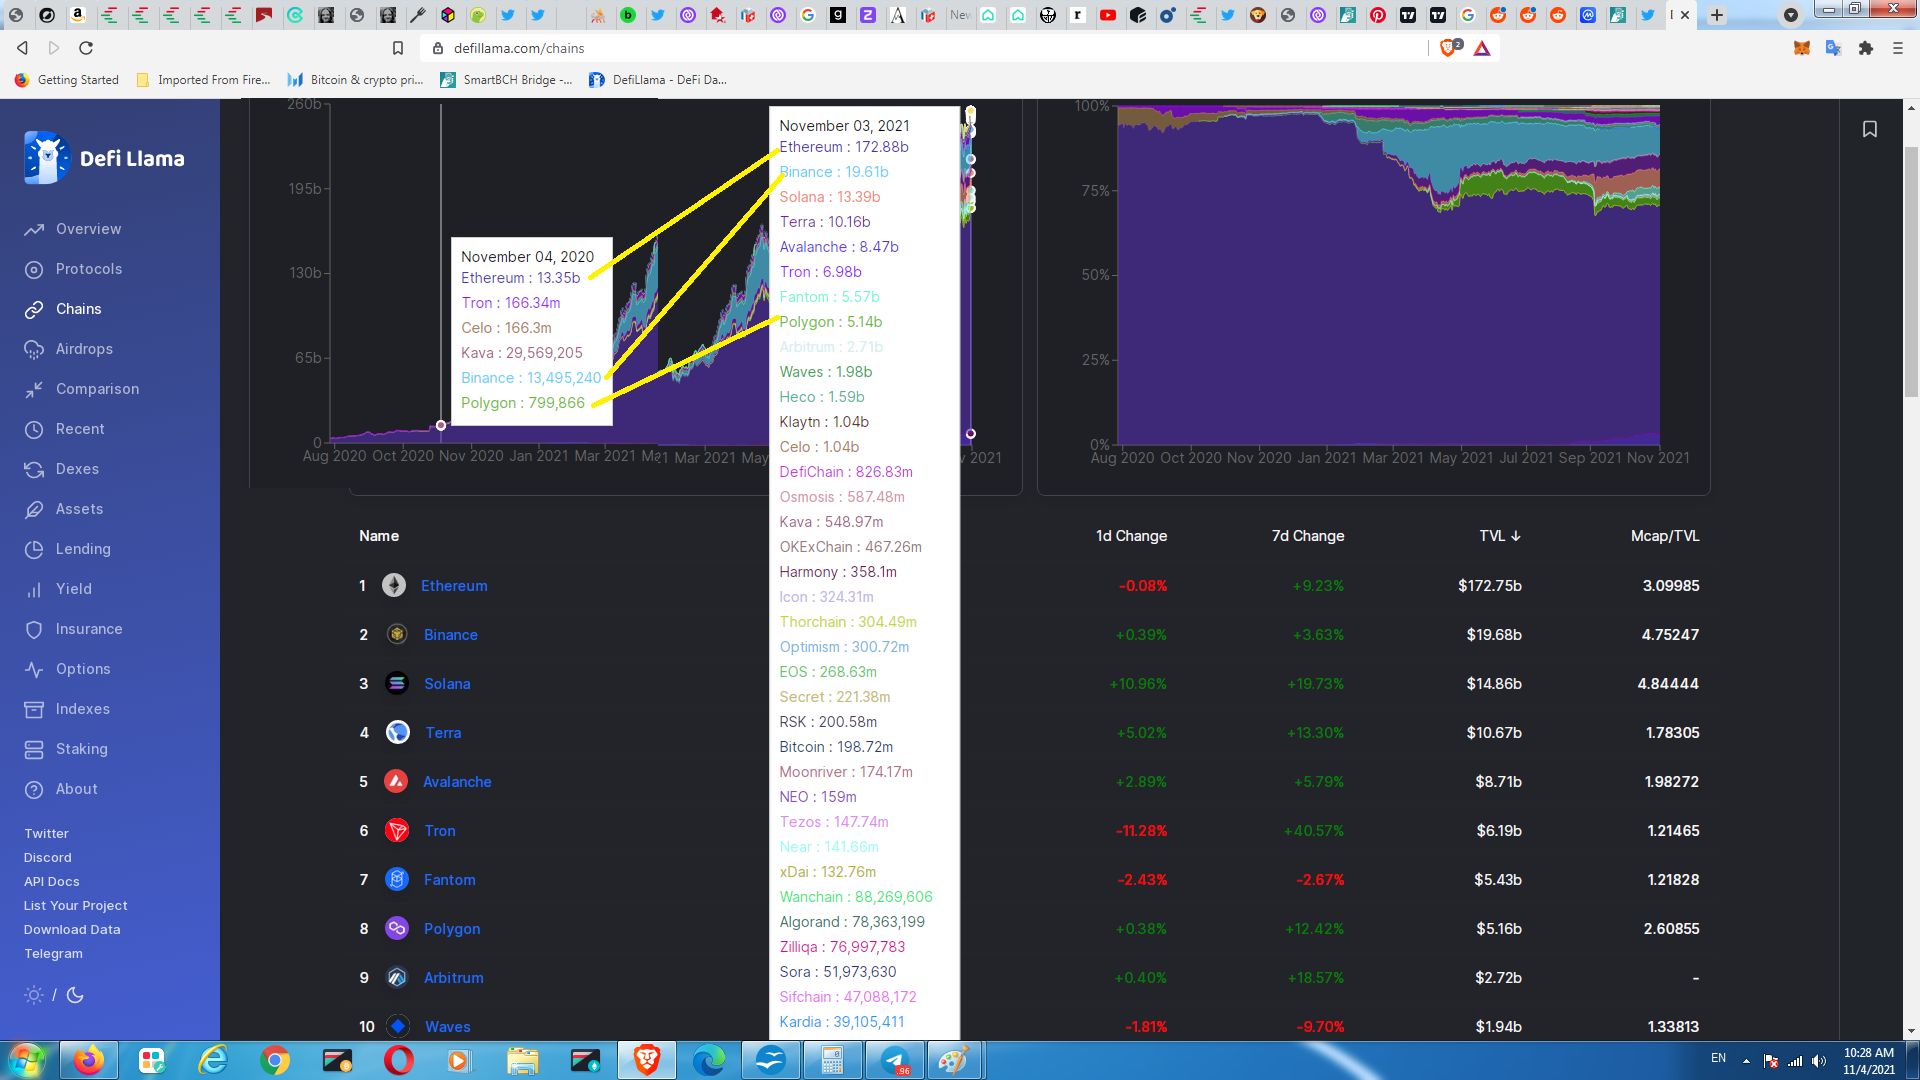
Task: Open List Your Project link
Action: pyautogui.click(x=76, y=905)
